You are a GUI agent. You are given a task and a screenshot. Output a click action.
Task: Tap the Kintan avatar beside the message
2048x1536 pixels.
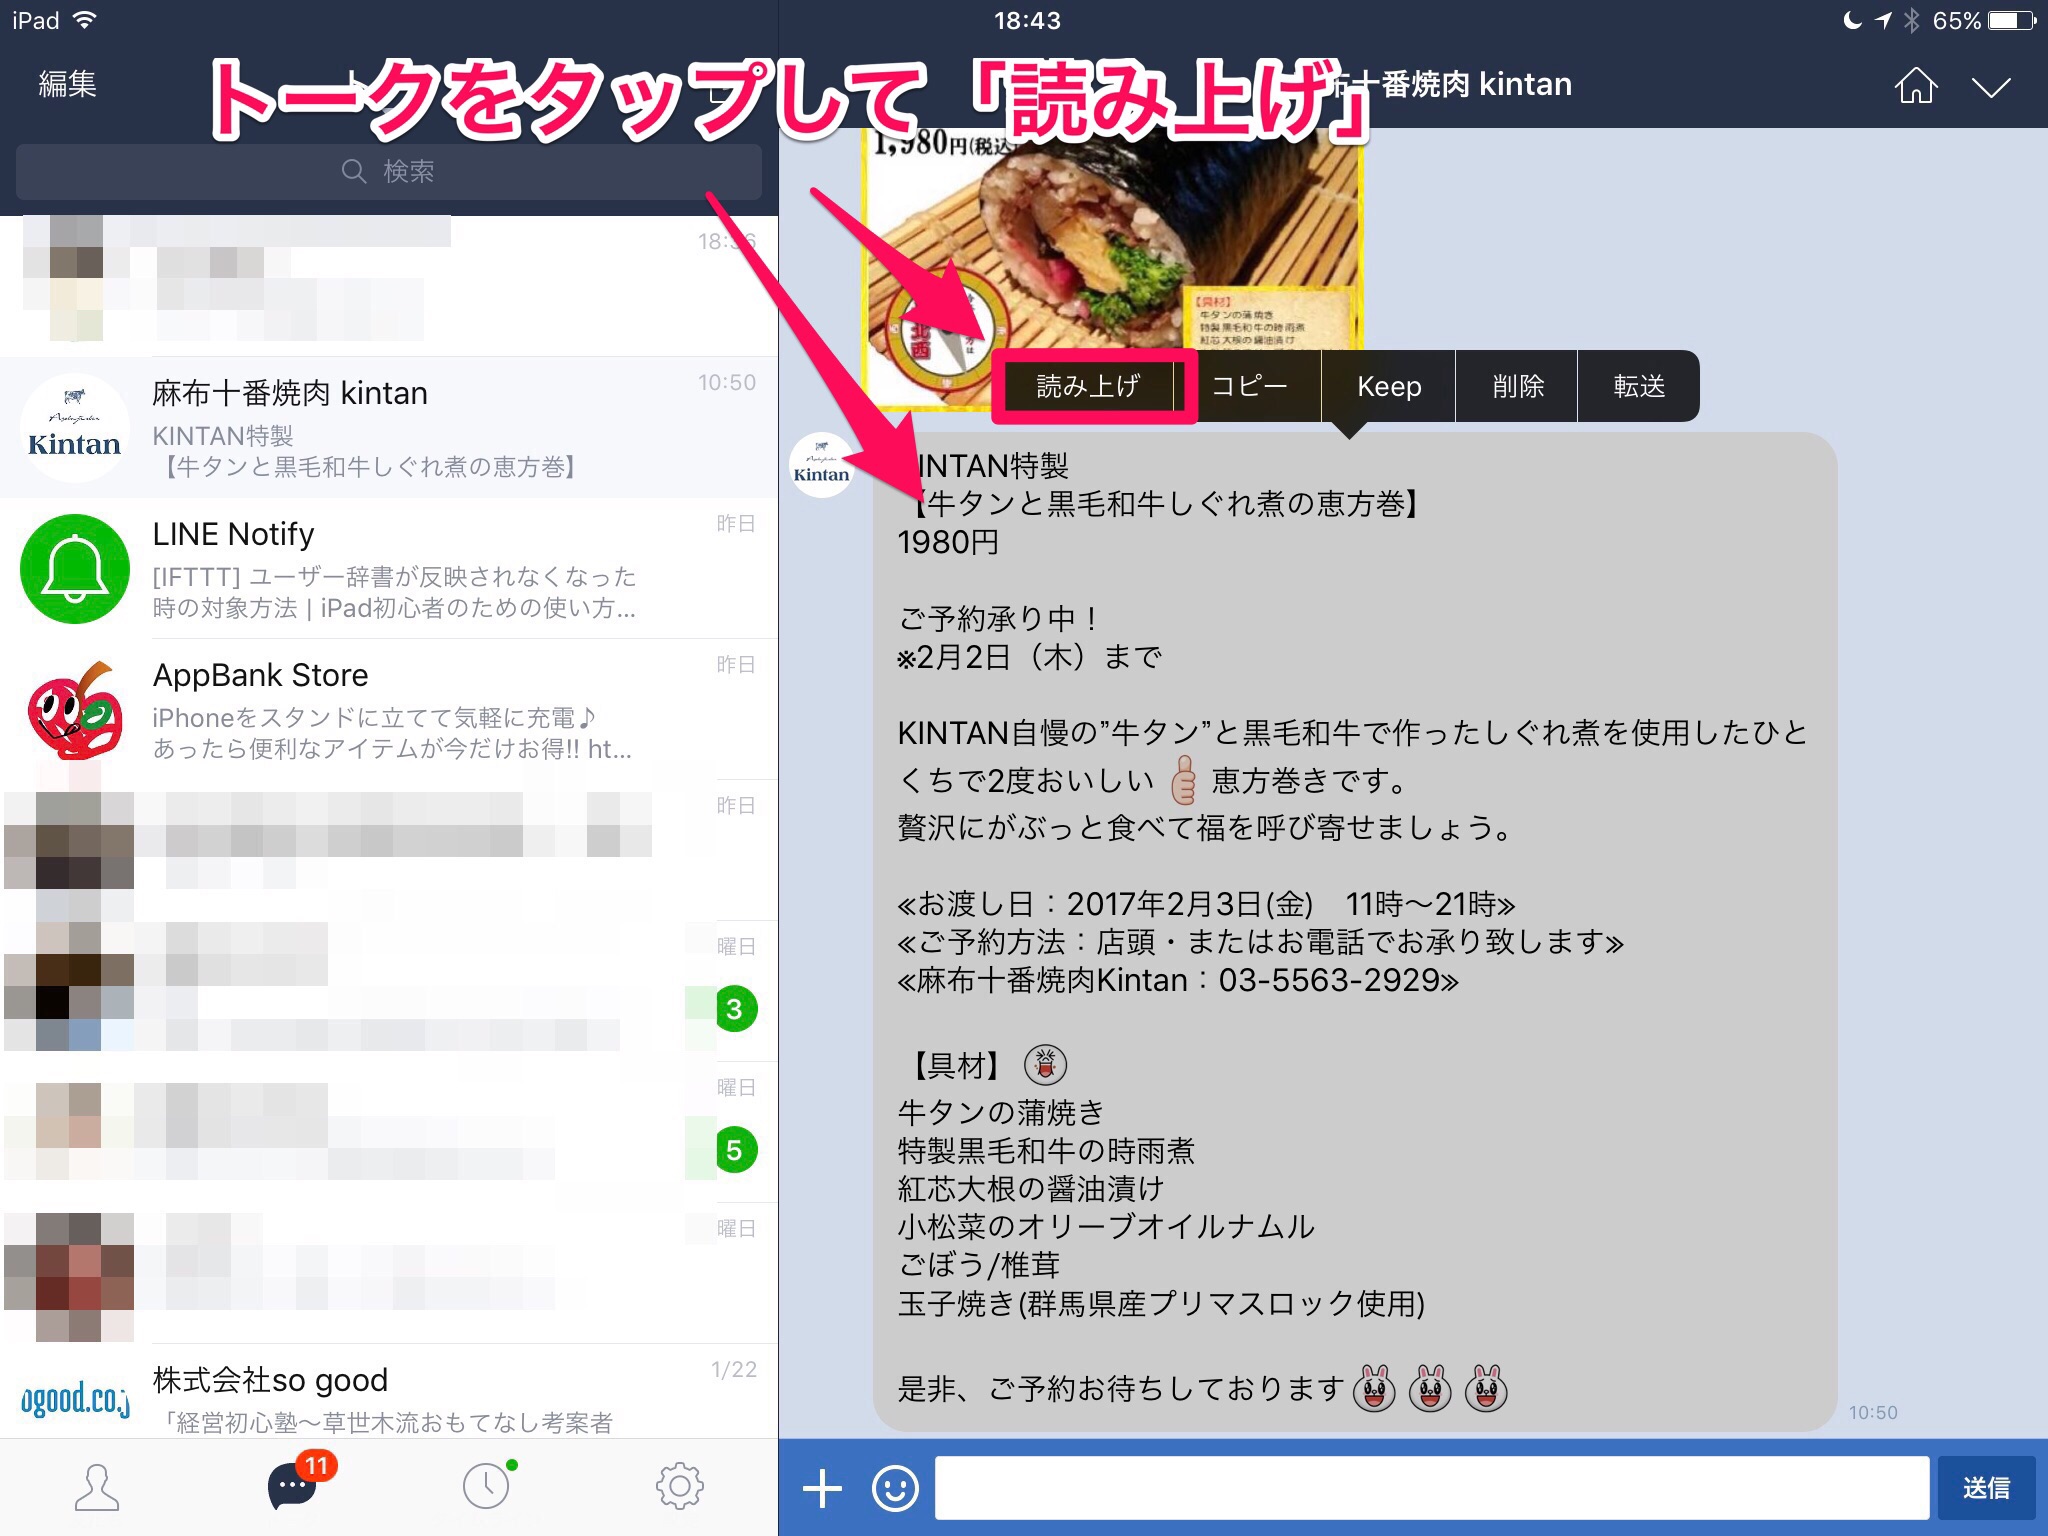pyautogui.click(x=821, y=465)
